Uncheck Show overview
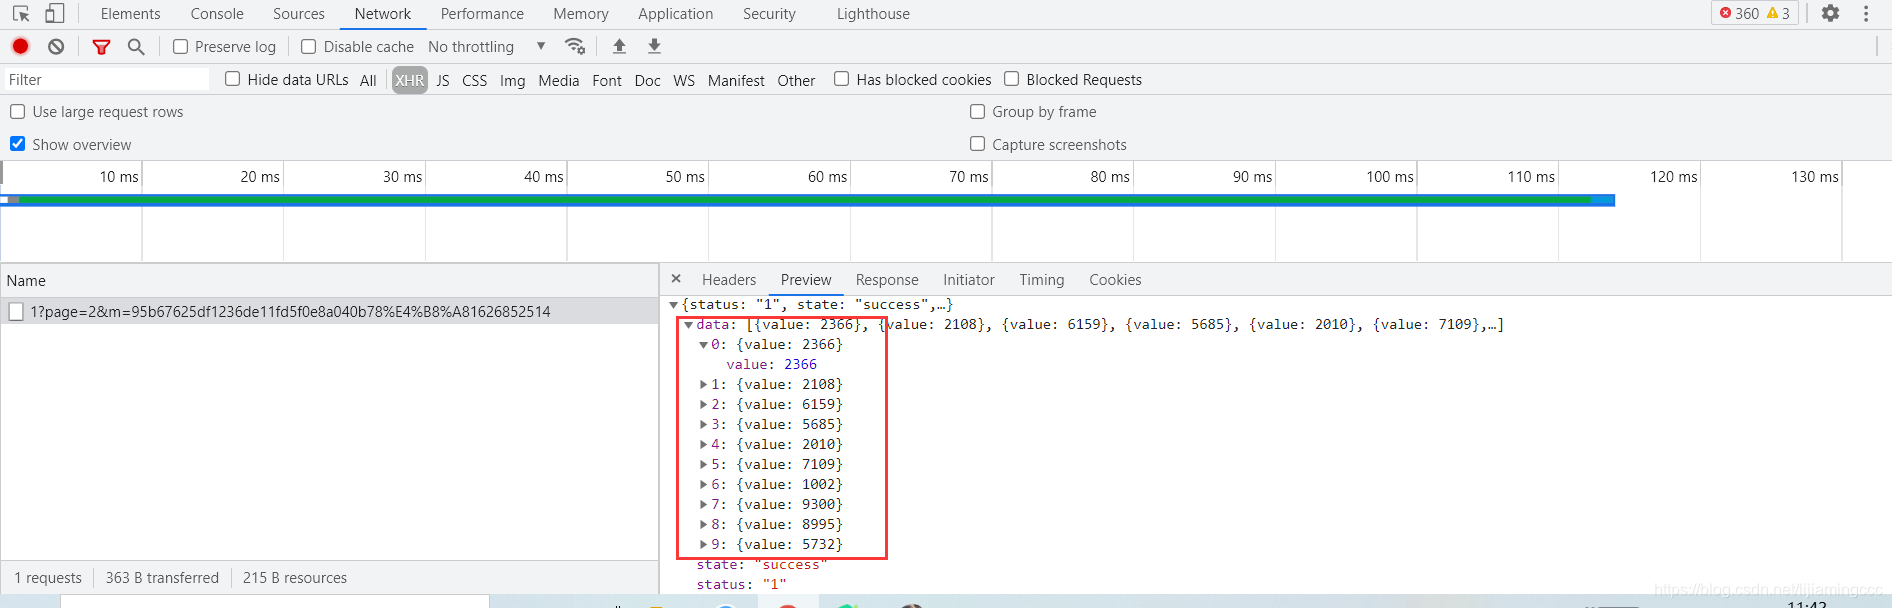The image size is (1892, 608). point(17,144)
